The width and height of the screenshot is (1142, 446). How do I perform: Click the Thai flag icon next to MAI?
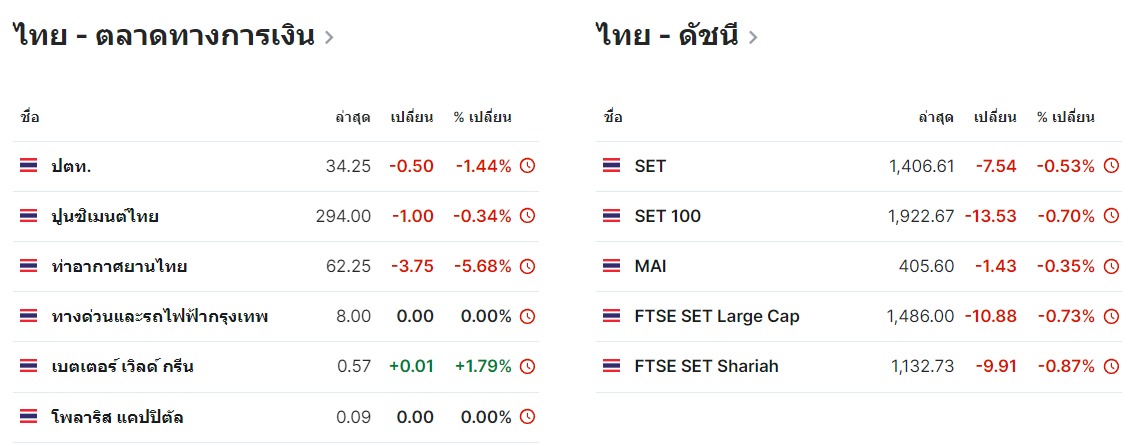pyautogui.click(x=612, y=267)
